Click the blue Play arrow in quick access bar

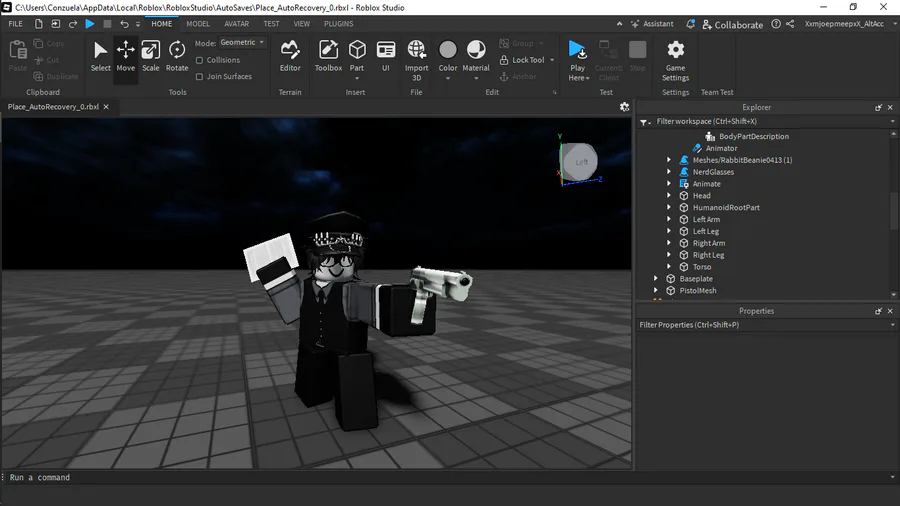coord(90,24)
